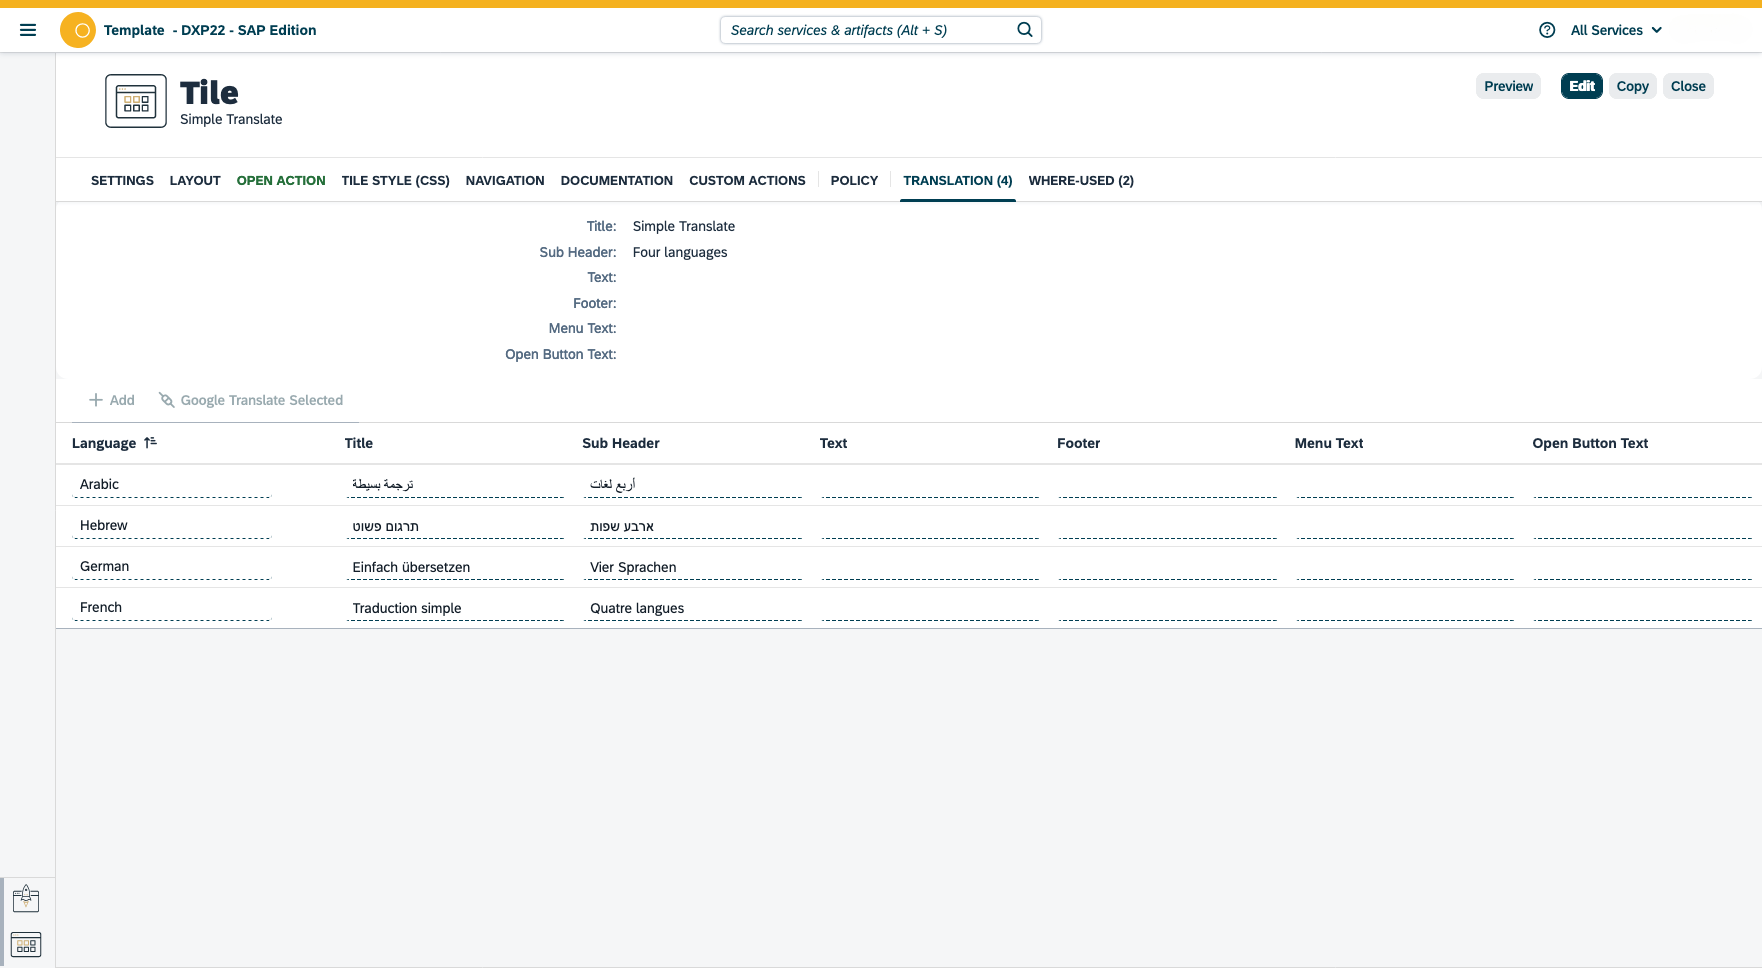Click the Tile artifact icon in header
The width and height of the screenshot is (1762, 968).
[x=136, y=101]
